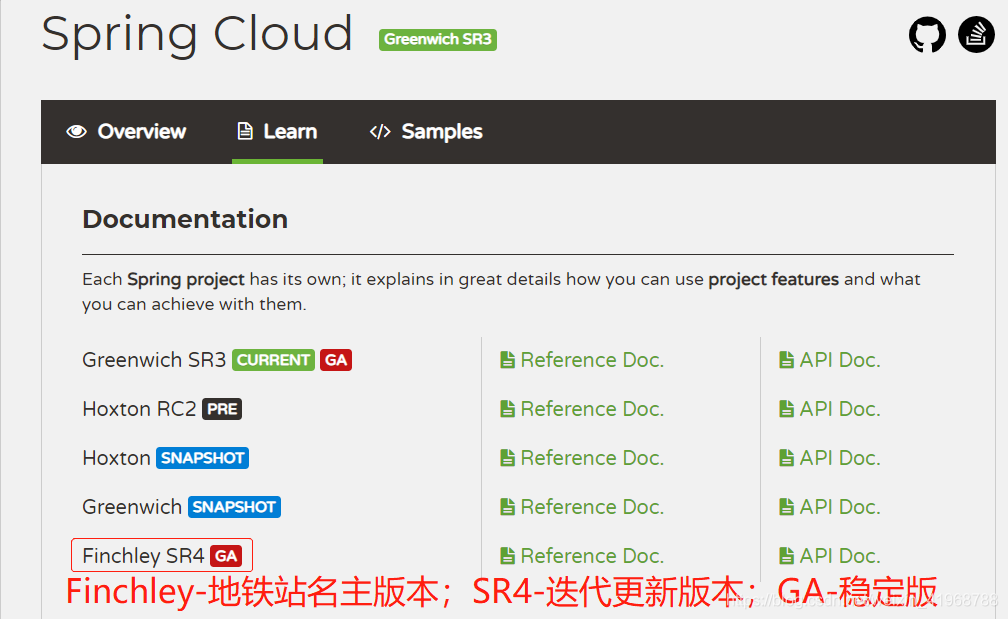Click the 'Spring Cloud' page title
The image size is (1008, 619).
pyautogui.click(x=197, y=34)
